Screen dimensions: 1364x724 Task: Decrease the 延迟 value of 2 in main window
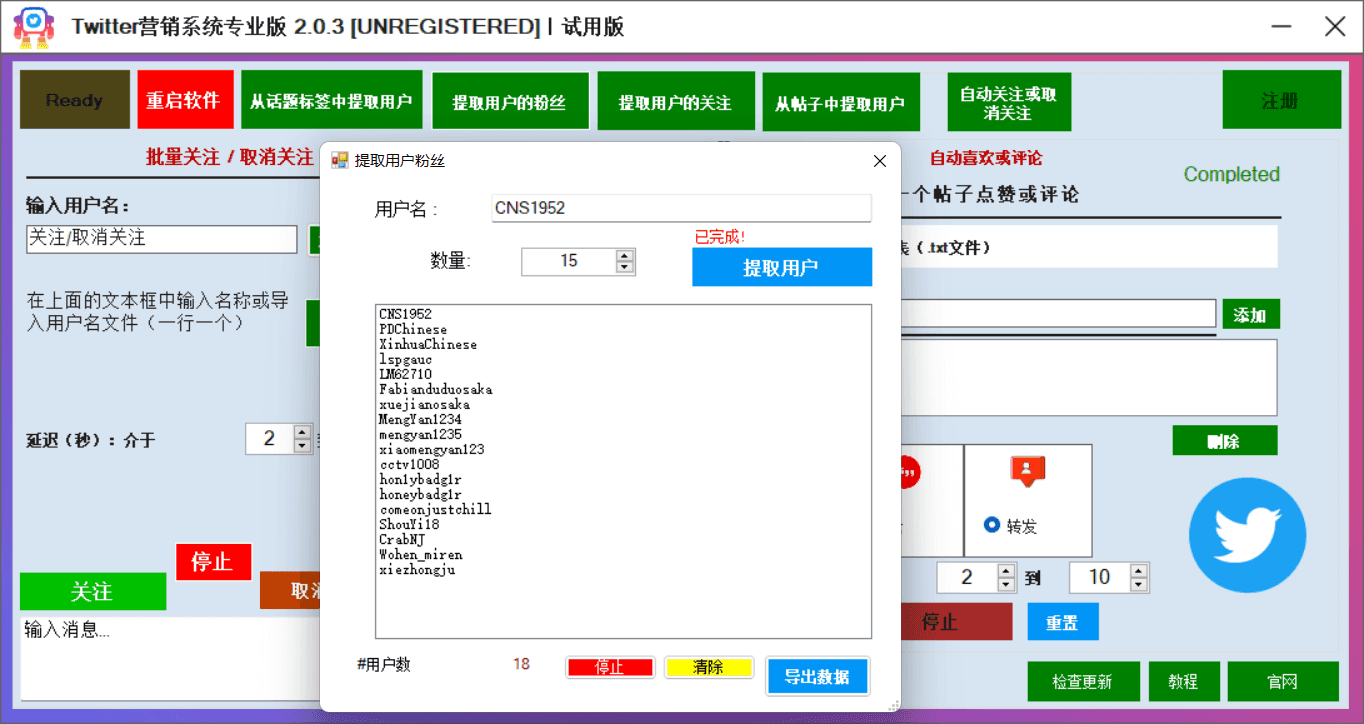coord(302,445)
